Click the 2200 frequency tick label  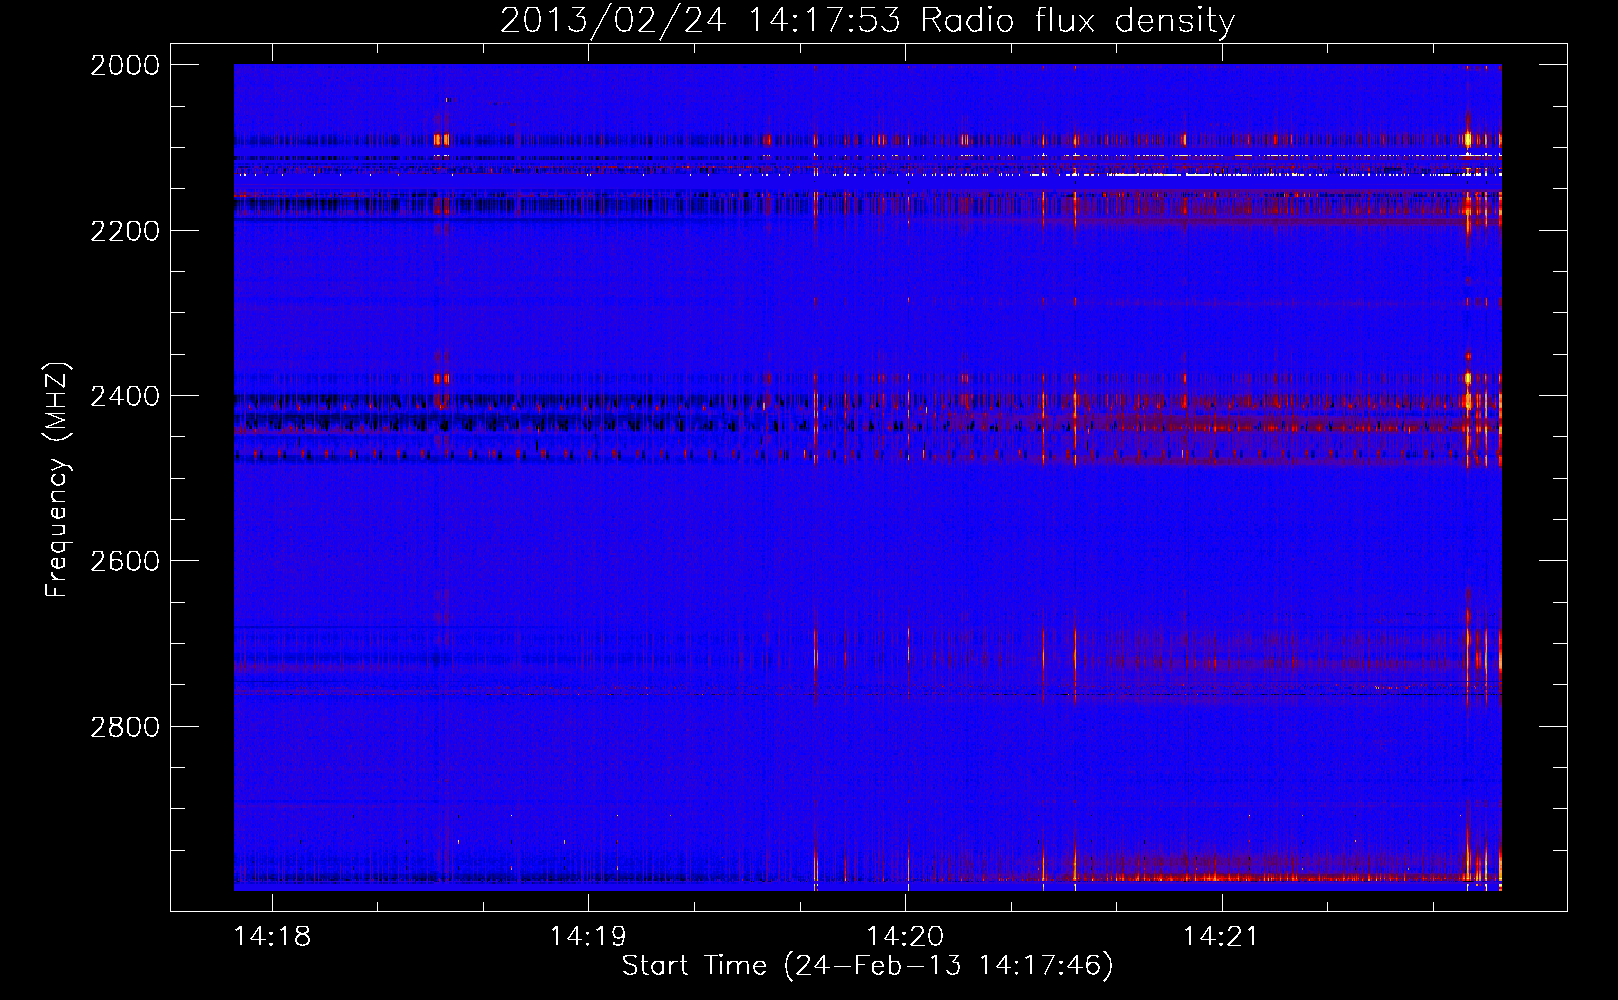(124, 231)
